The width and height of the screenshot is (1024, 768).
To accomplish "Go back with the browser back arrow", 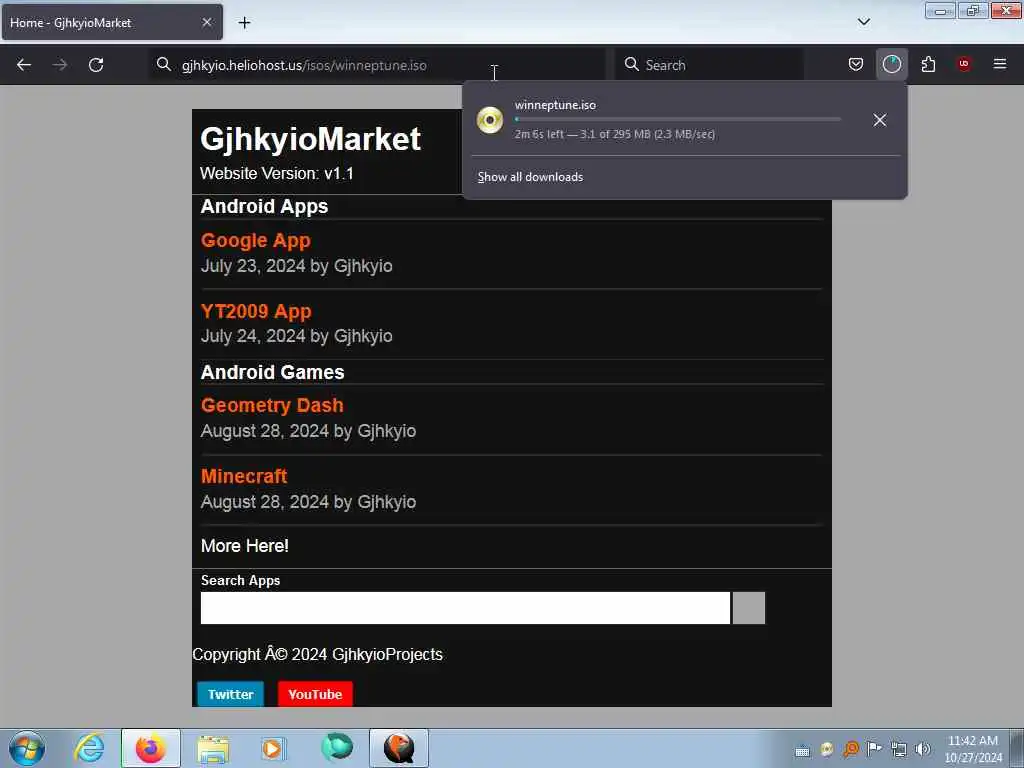I will tap(24, 65).
